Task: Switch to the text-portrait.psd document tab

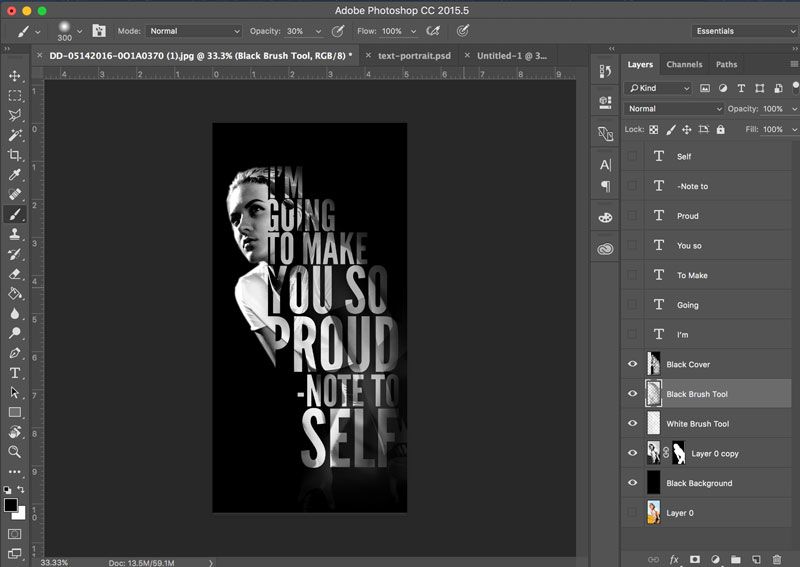Action: click(414, 56)
